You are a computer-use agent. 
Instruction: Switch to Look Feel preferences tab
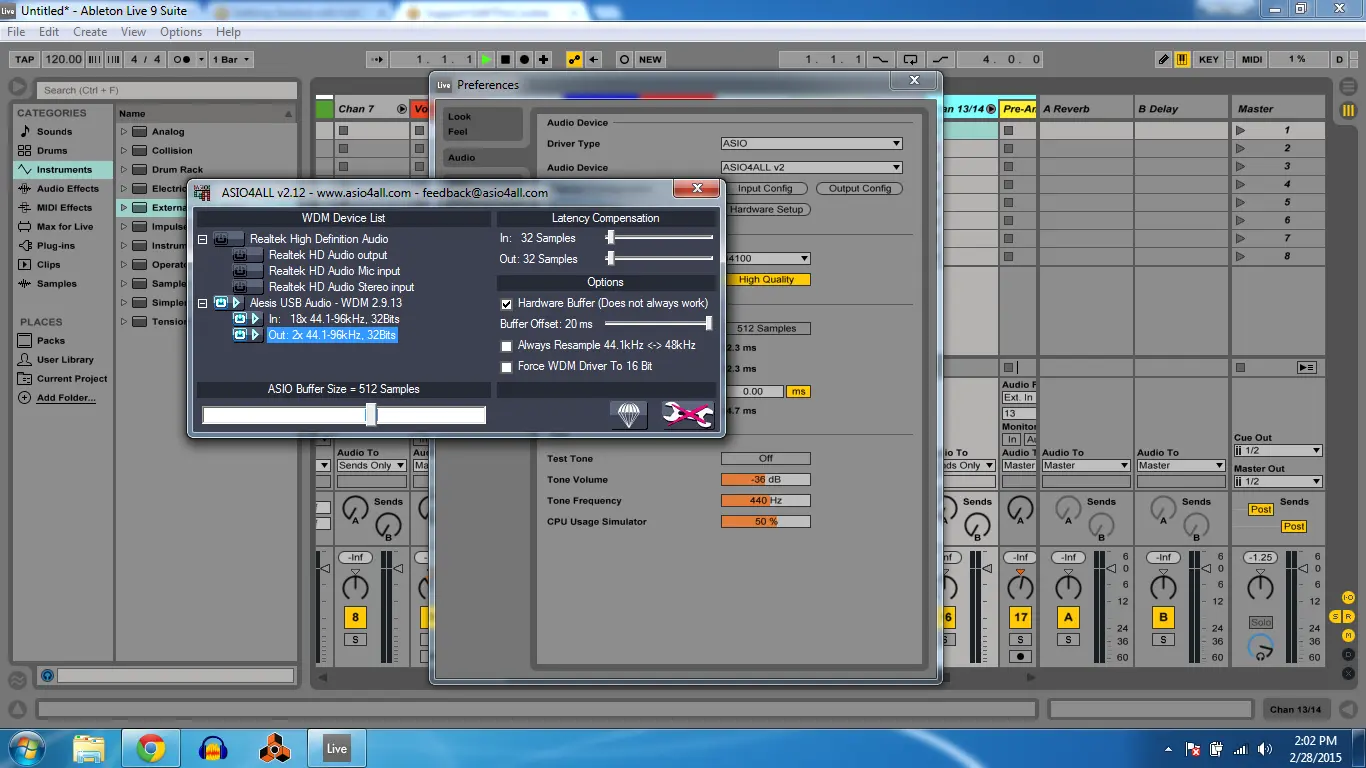coord(483,124)
